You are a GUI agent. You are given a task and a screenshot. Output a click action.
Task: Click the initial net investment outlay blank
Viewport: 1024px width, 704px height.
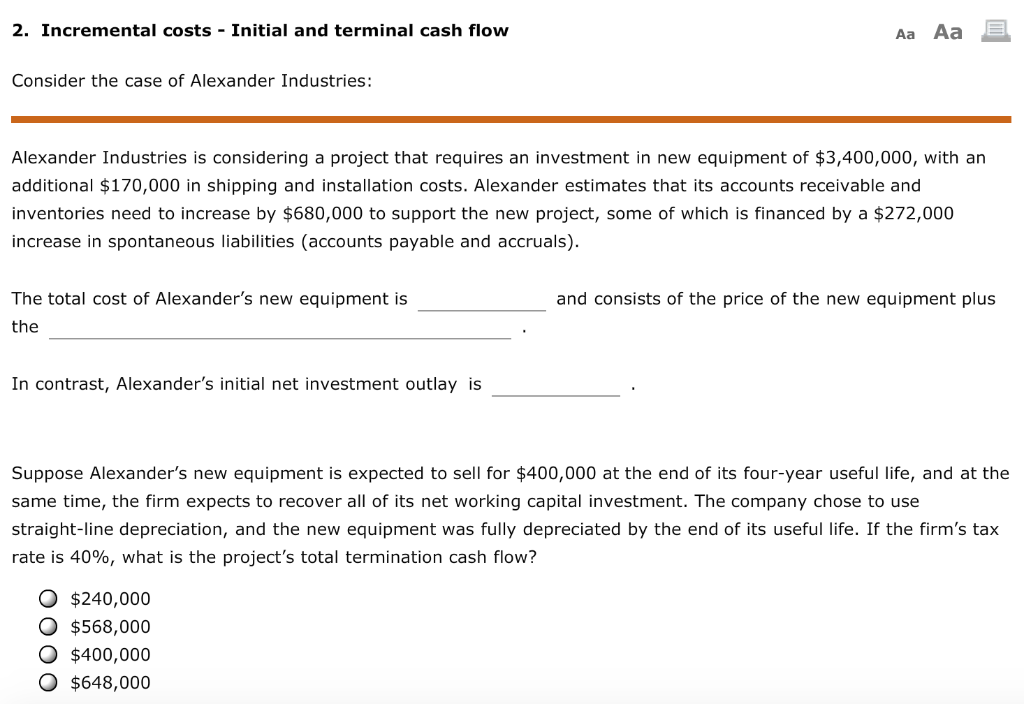pos(555,390)
